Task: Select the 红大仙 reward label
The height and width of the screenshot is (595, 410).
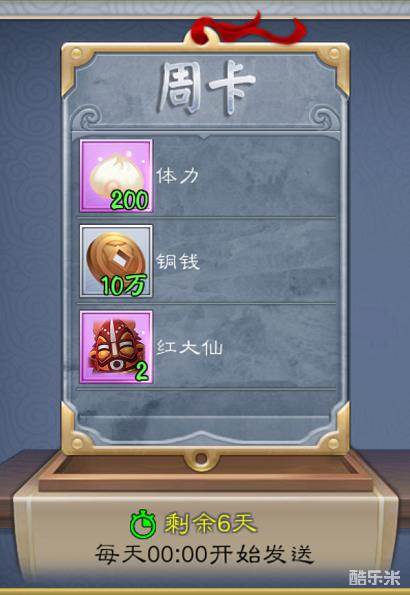Action: click(189, 347)
